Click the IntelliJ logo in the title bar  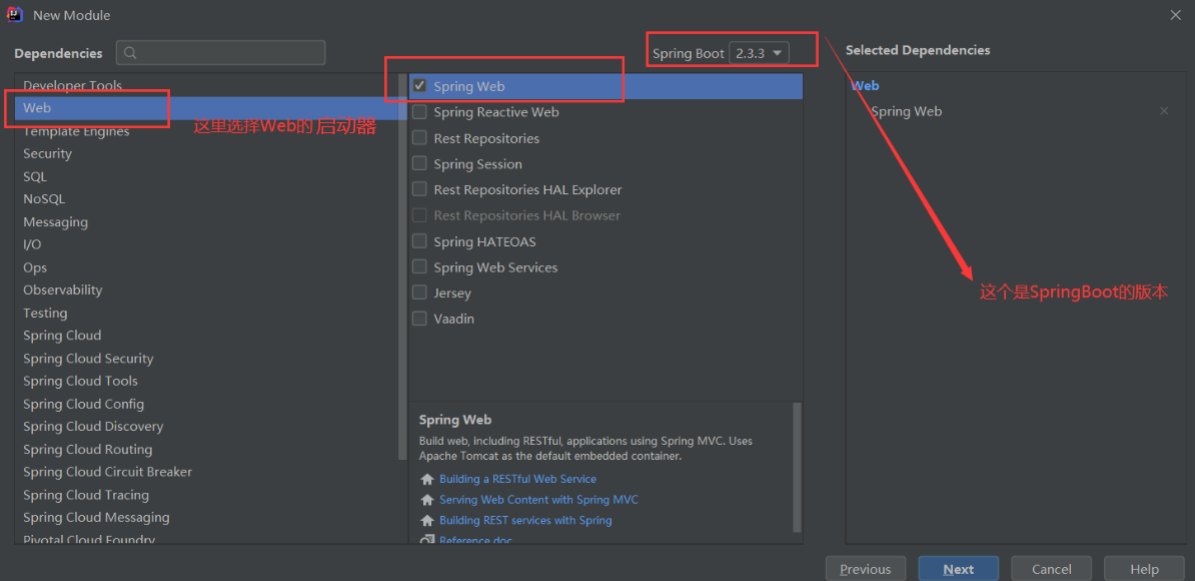click(14, 14)
